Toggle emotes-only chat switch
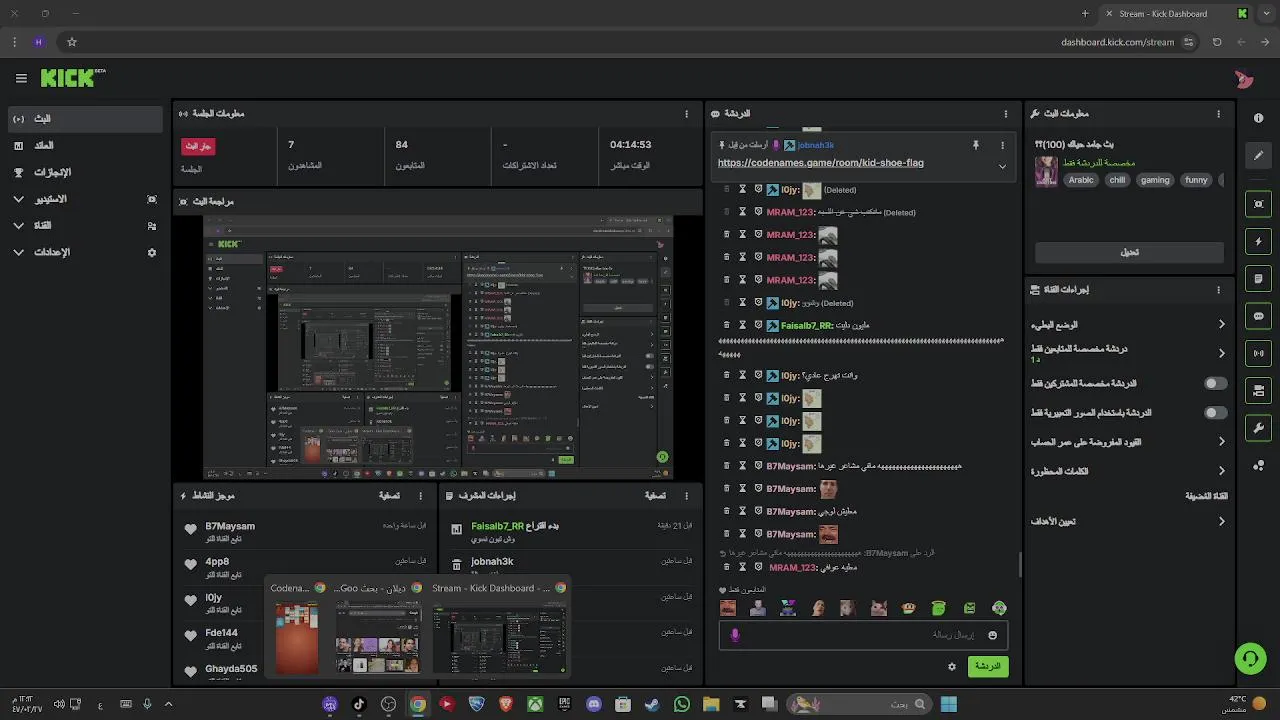Image resolution: width=1280 pixels, height=720 pixels. click(1215, 412)
